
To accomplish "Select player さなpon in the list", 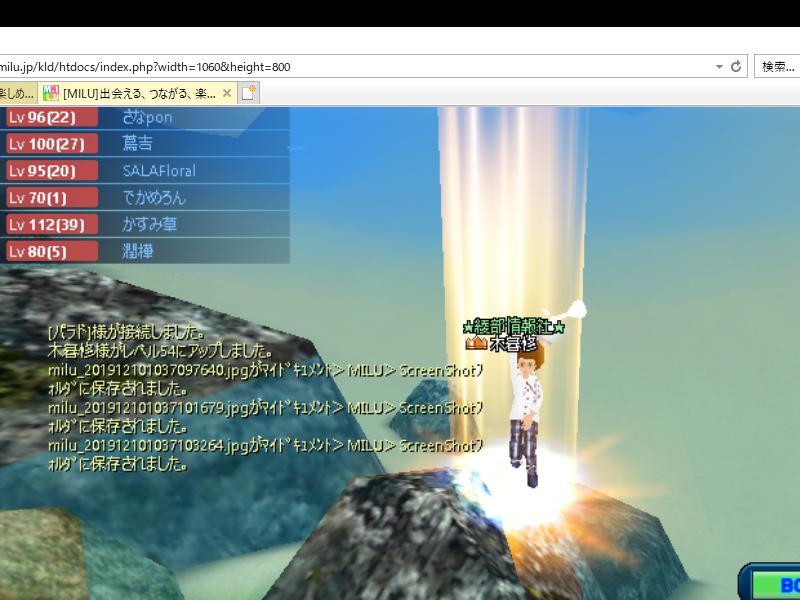I will coord(147,117).
